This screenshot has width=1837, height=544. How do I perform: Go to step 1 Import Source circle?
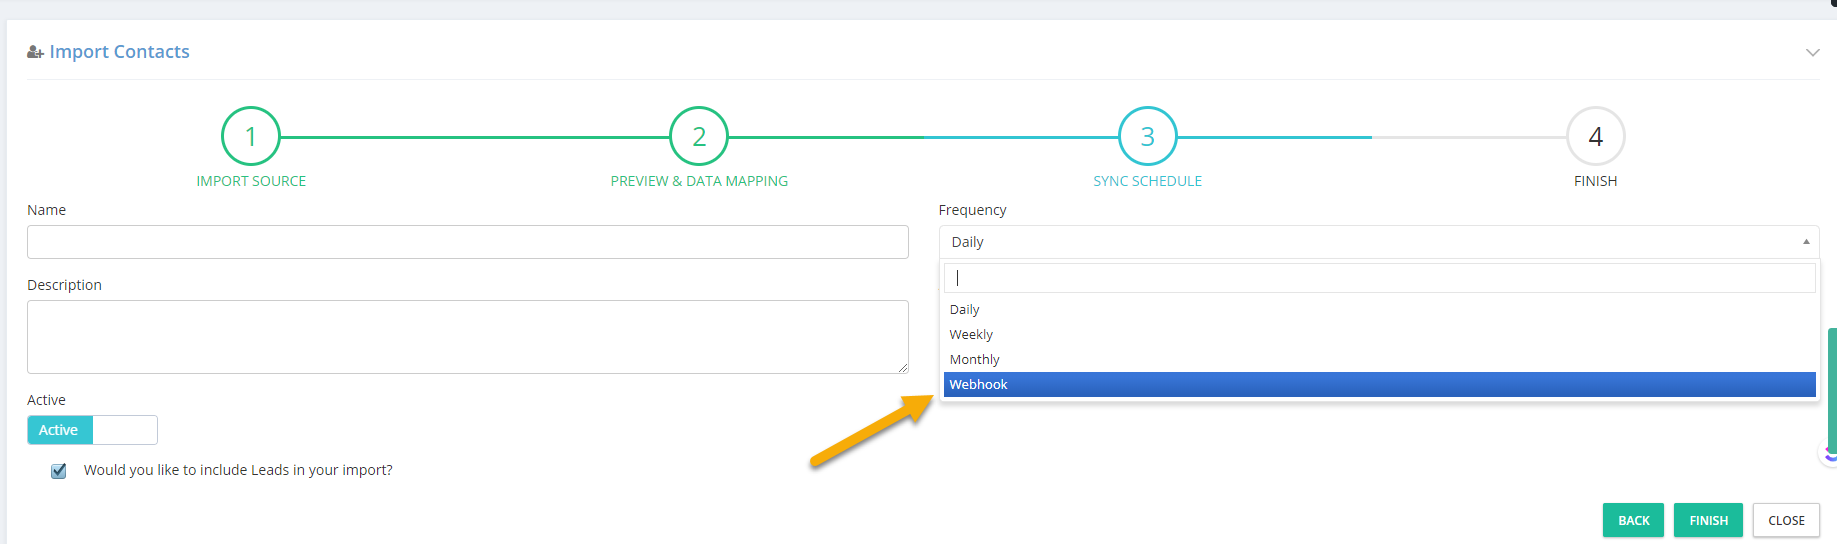(251, 136)
